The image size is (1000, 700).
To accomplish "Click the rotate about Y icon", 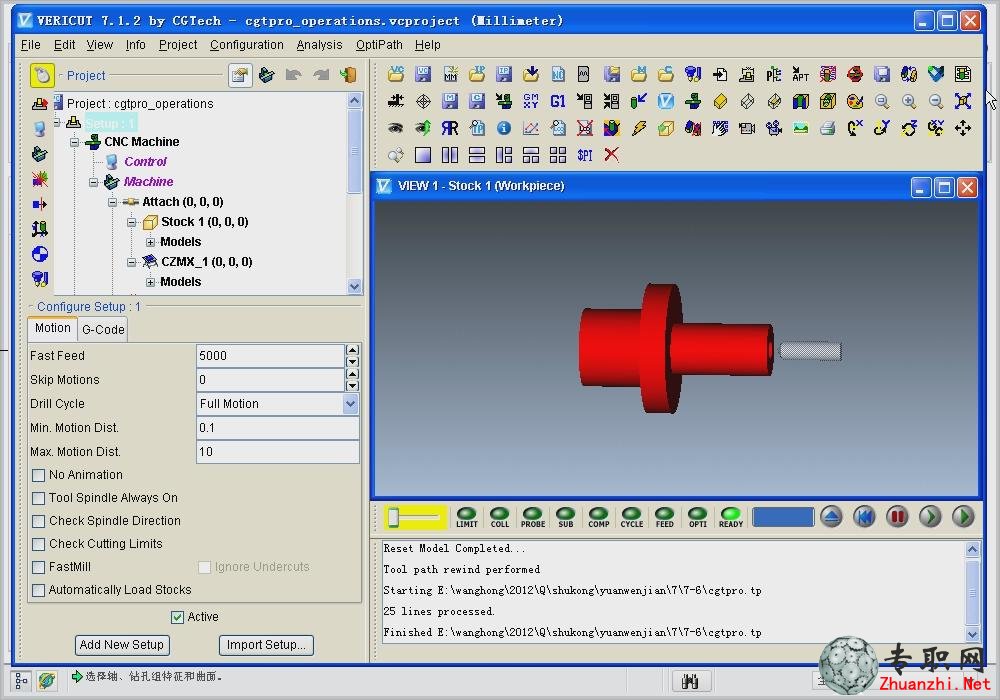I will [x=882, y=128].
